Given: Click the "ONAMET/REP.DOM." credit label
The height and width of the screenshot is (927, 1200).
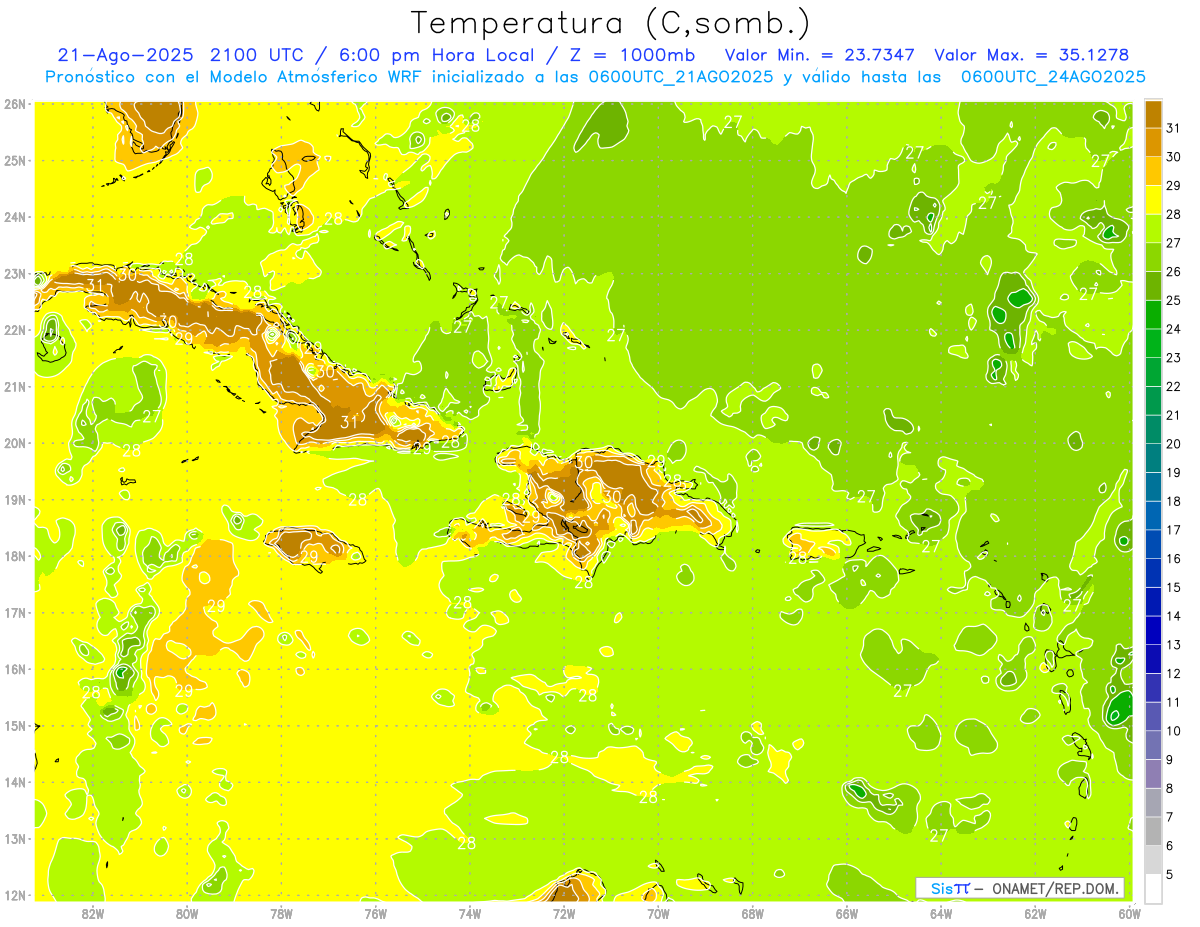Looking at the screenshot, I should [1057, 888].
